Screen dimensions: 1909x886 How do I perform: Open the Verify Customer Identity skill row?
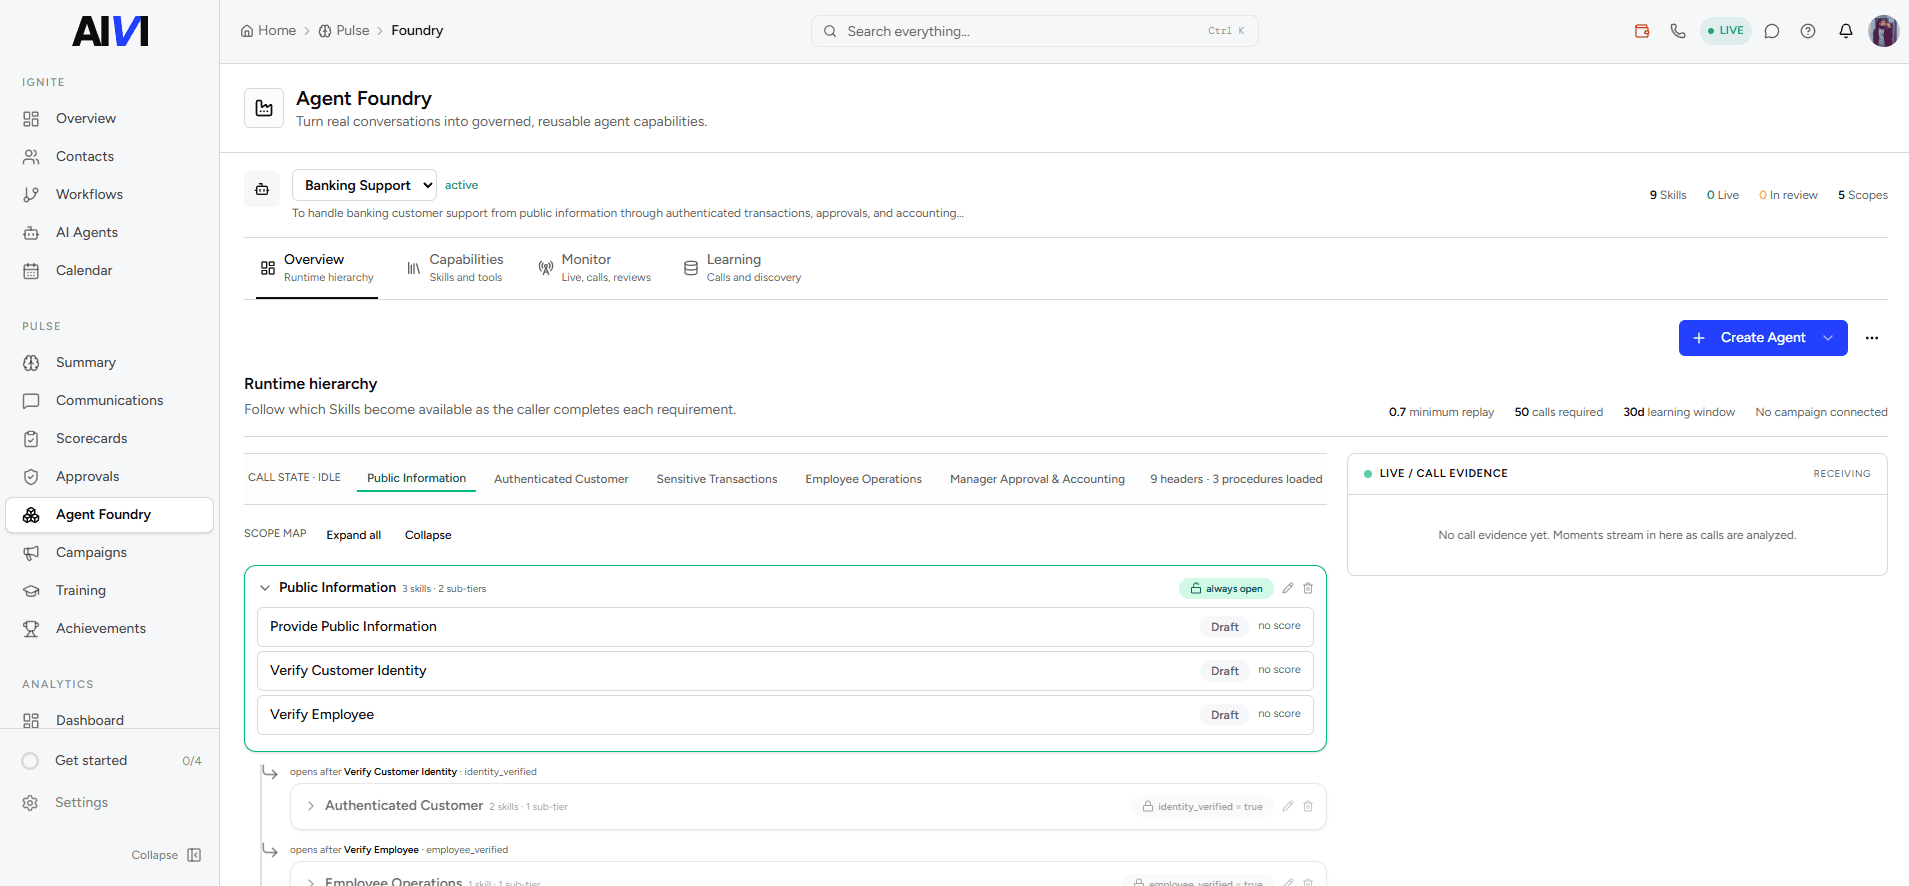pyautogui.click(x=785, y=671)
